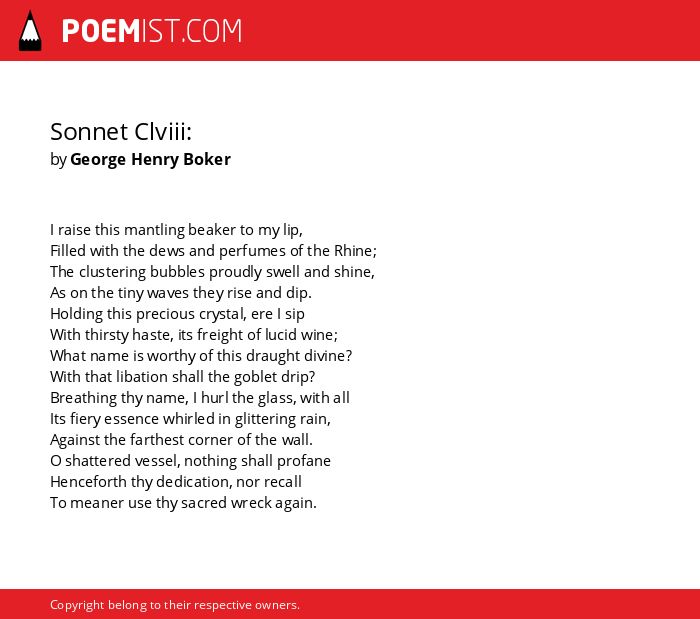Screen dimensions: 700x619
Task: Click the word 'by' before author name
Action: point(58,160)
